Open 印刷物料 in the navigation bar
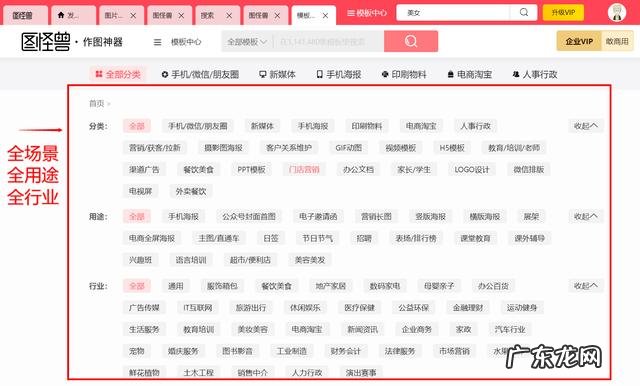The width and height of the screenshot is (640, 386). (x=404, y=74)
